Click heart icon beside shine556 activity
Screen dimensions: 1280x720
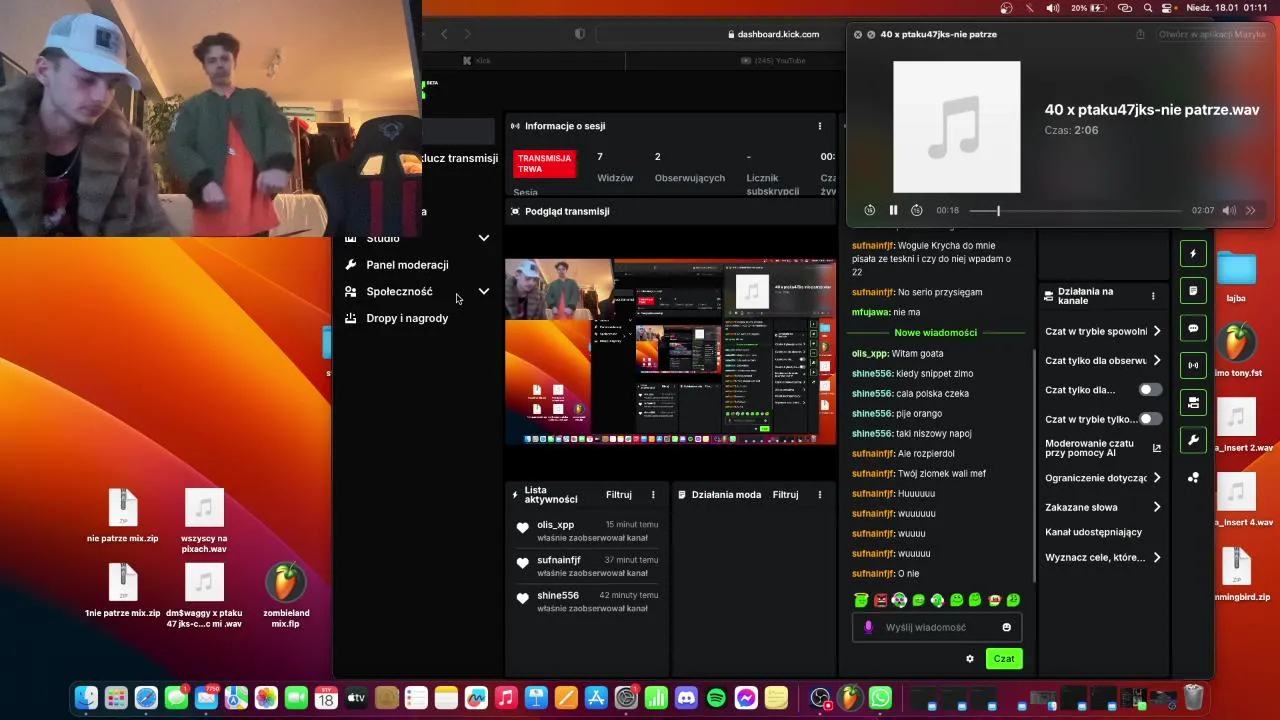coord(522,598)
